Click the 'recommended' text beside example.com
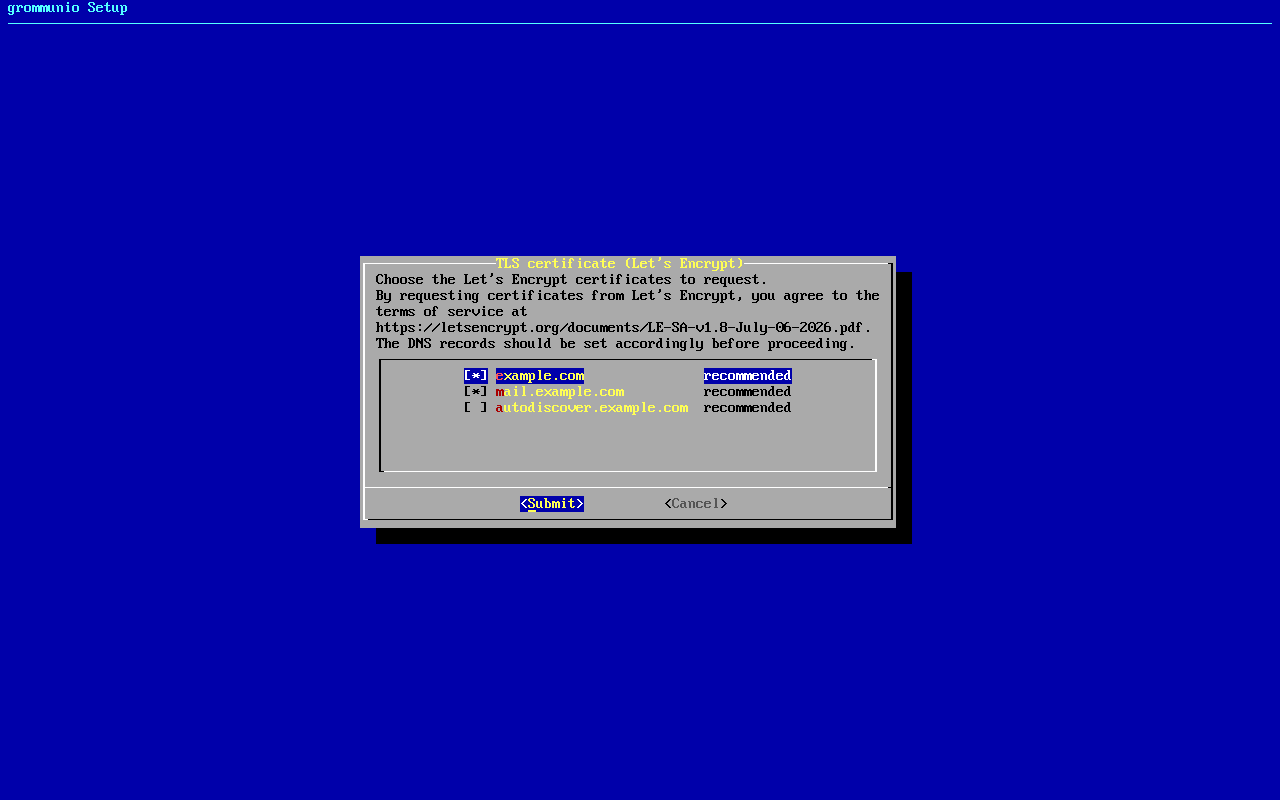 [x=748, y=376]
